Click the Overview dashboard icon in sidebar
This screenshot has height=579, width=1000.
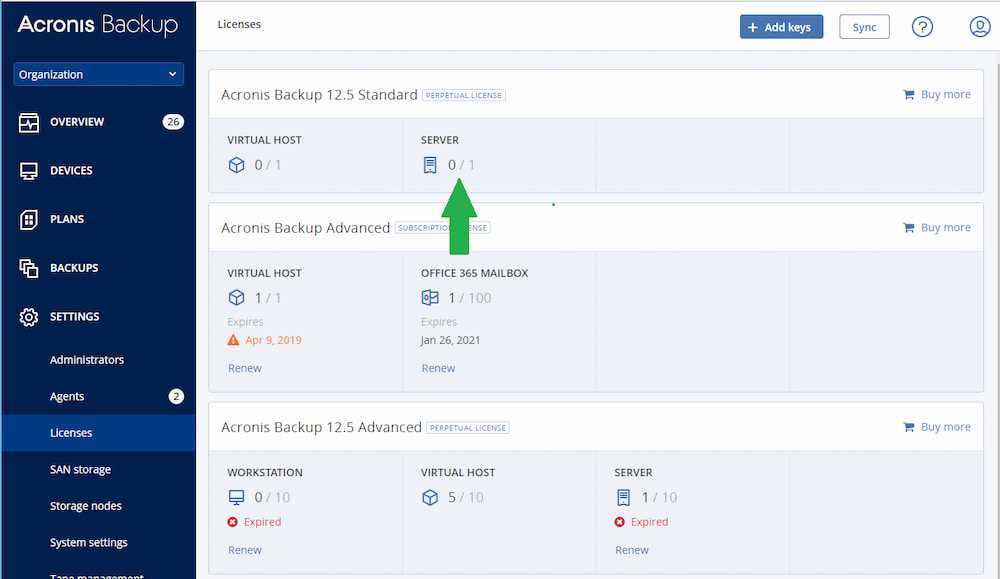(29, 122)
